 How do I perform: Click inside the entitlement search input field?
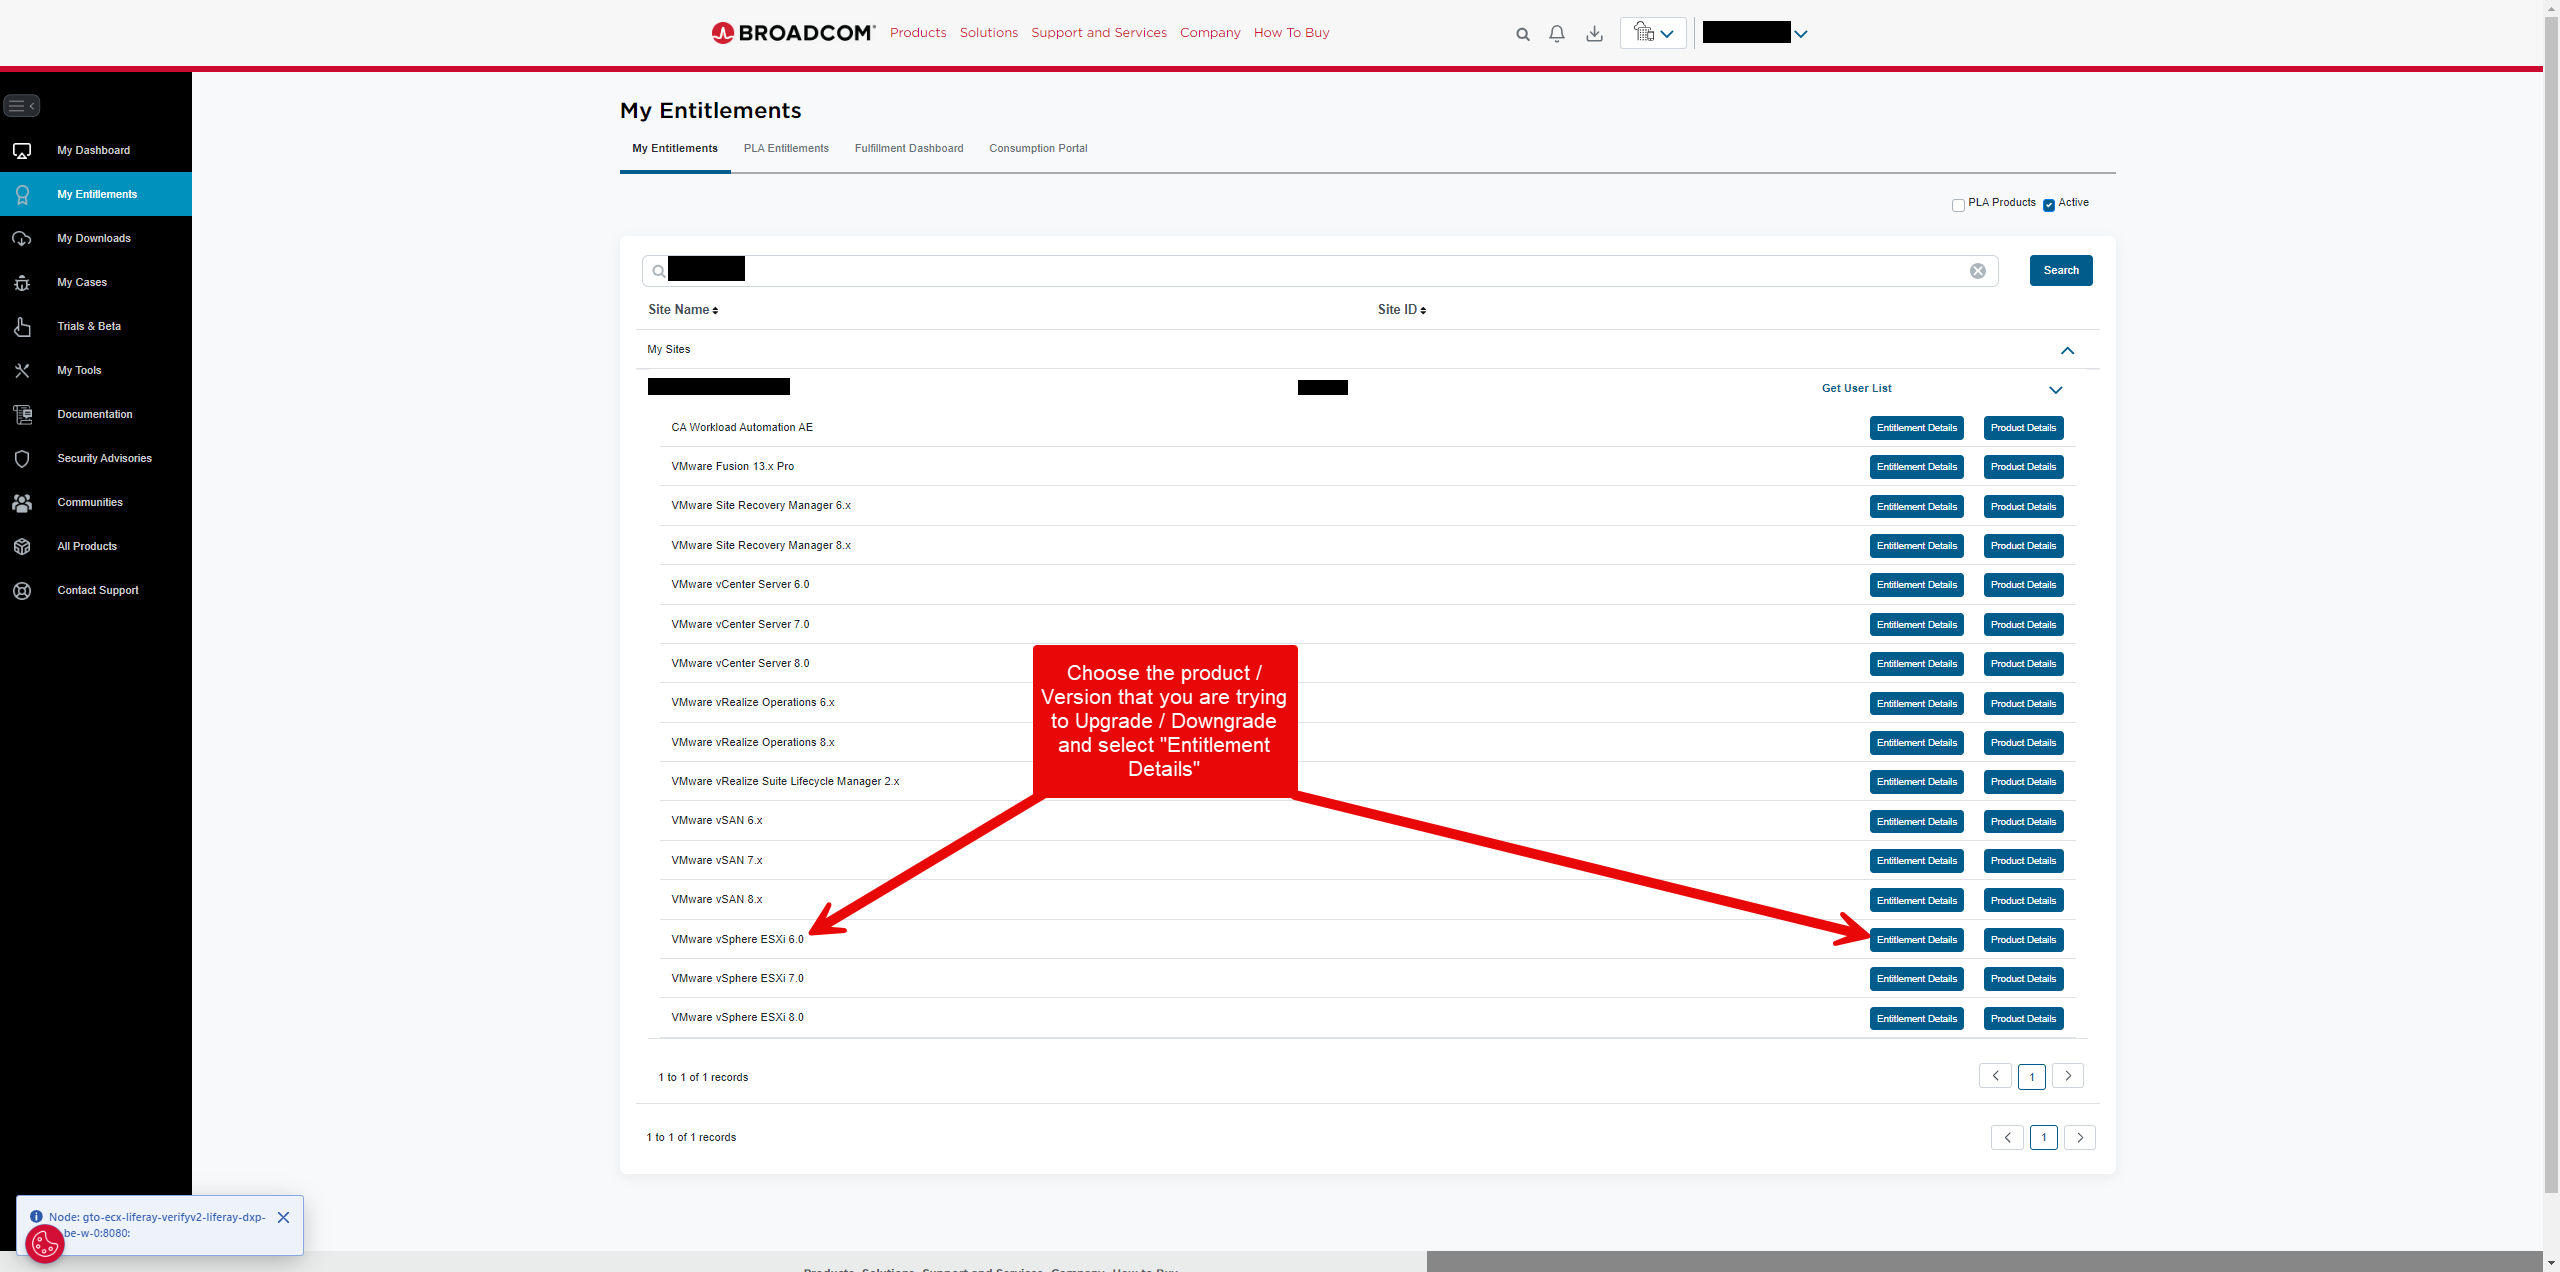(x=1300, y=271)
